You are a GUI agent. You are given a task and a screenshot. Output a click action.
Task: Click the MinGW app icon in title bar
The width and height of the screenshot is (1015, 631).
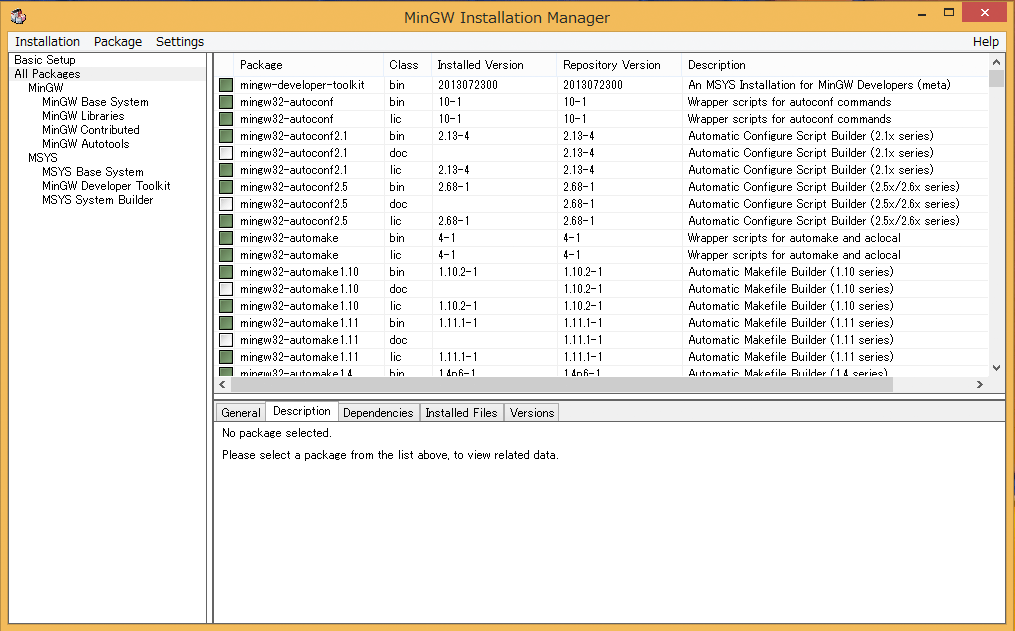[x=19, y=16]
